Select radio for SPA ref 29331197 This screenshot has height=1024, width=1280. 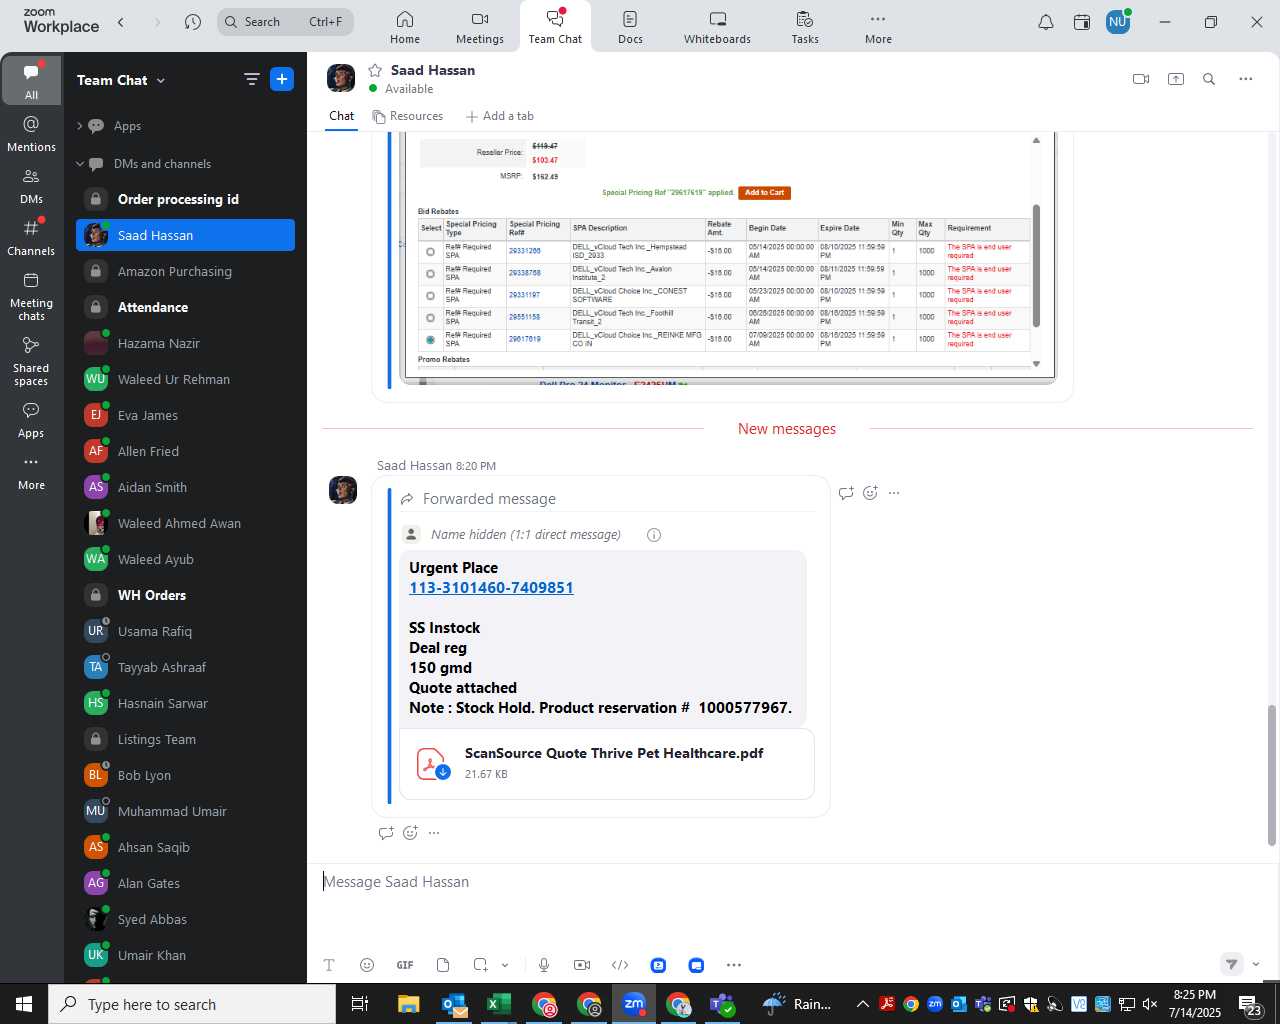click(x=431, y=295)
